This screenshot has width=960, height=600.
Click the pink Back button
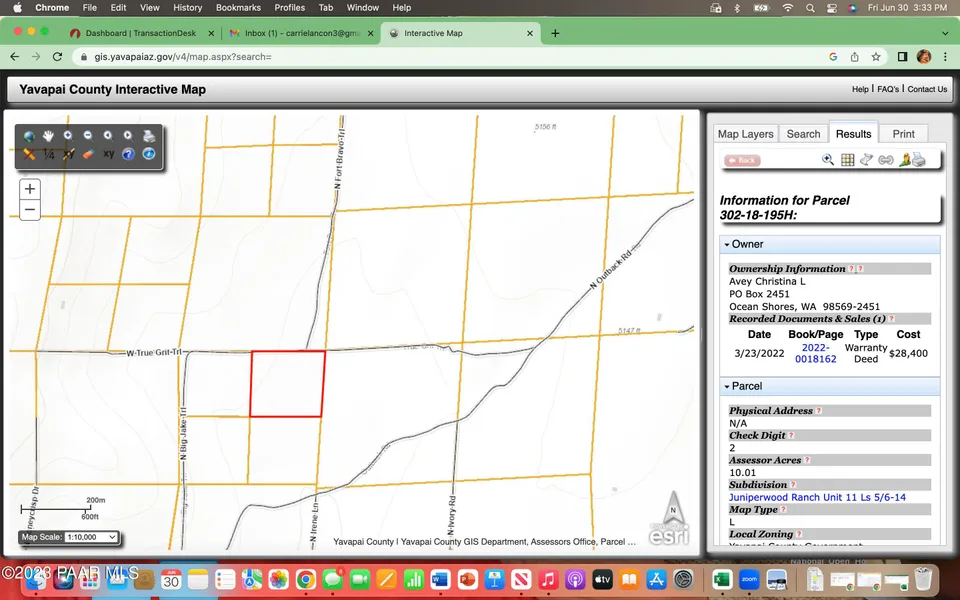741,160
